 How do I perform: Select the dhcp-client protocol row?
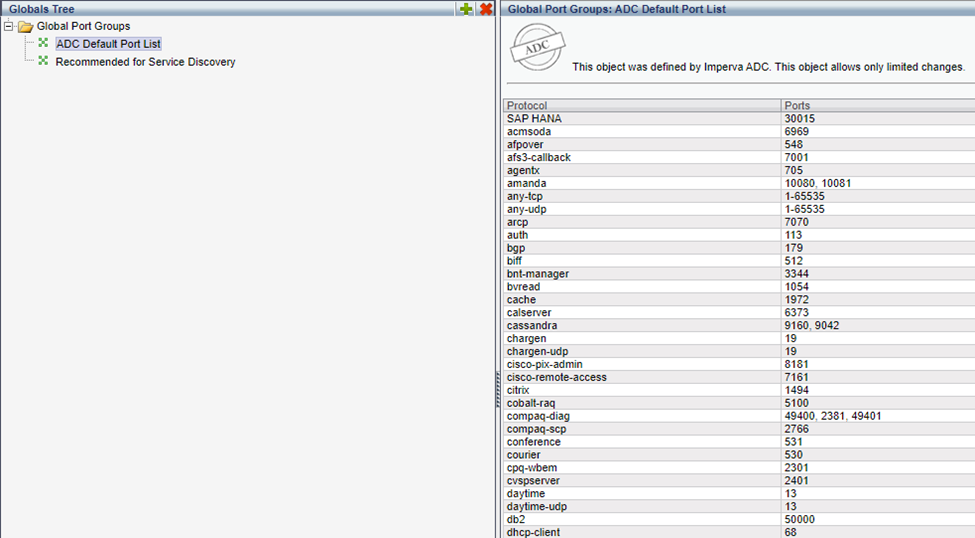(739, 532)
